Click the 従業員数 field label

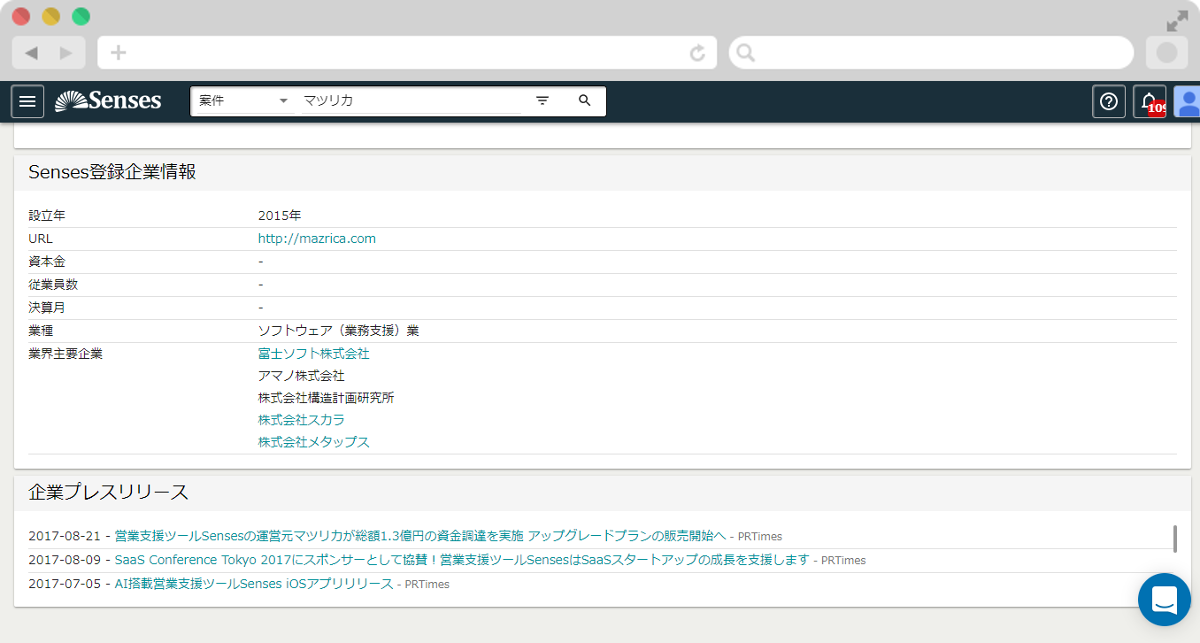(x=53, y=284)
